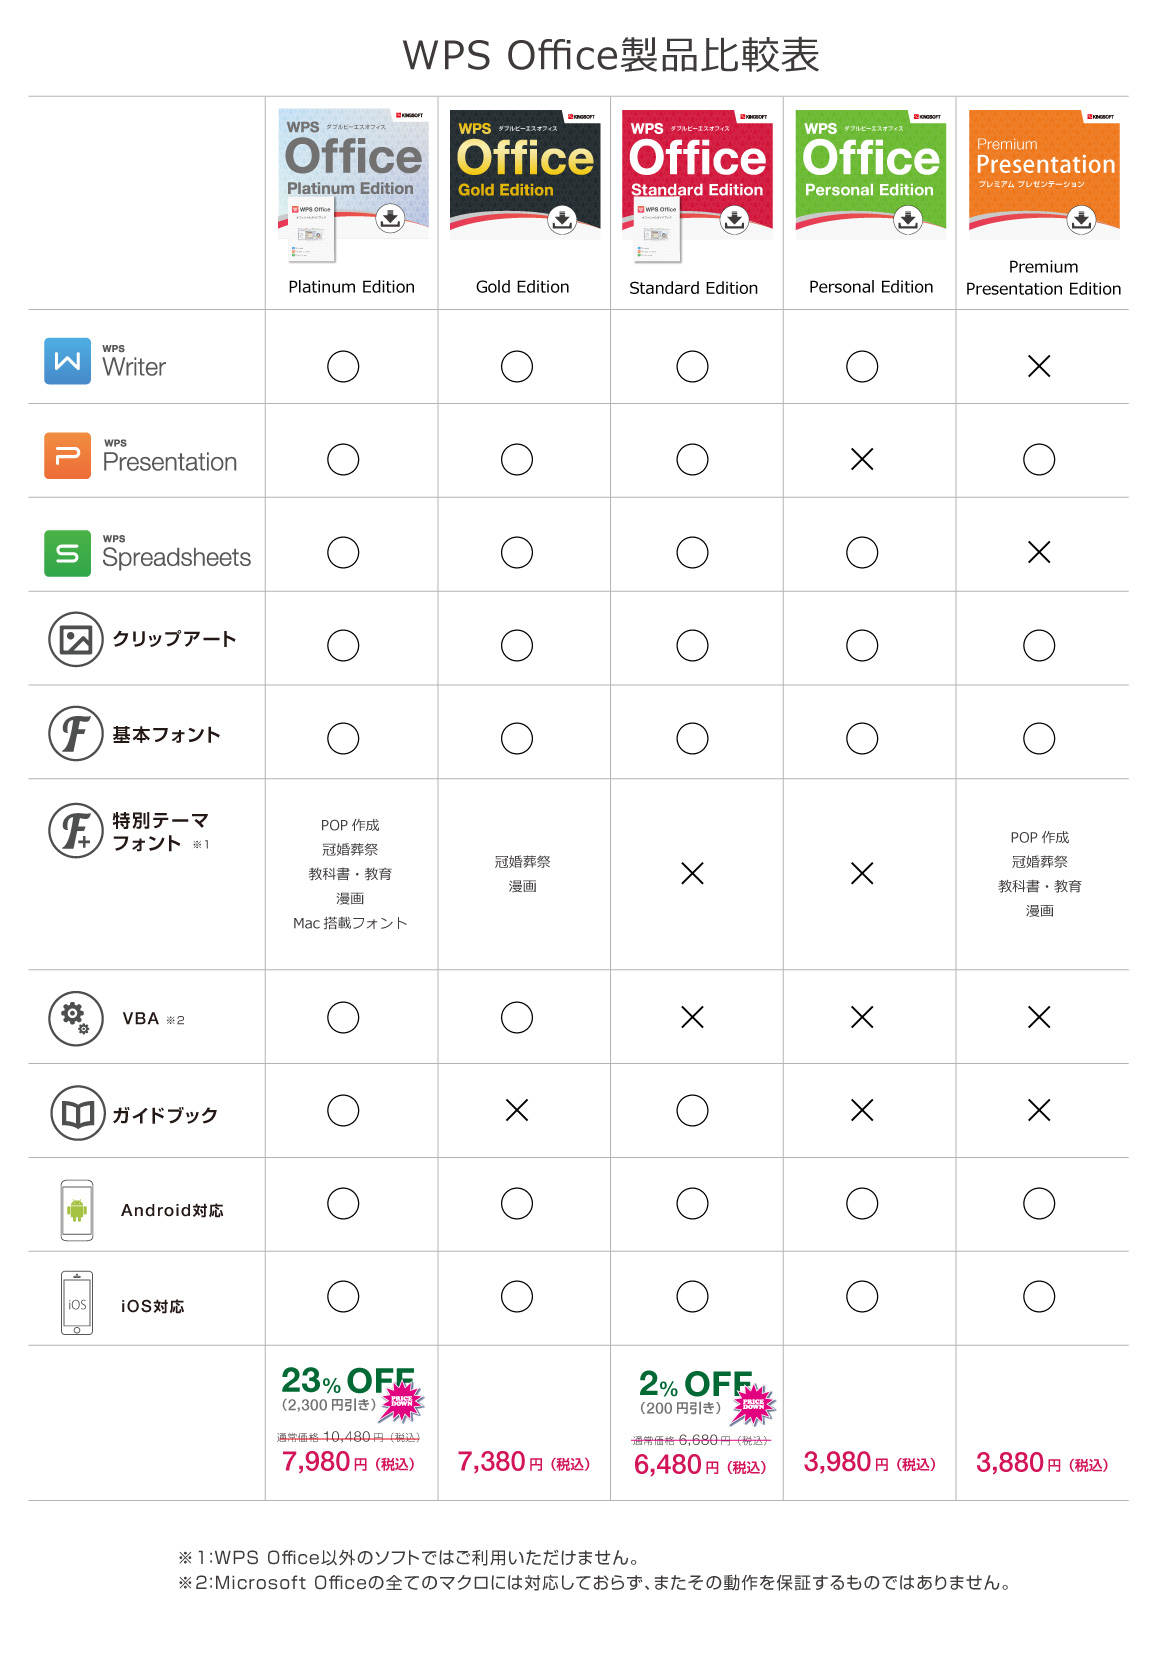Choose the Personal Edition product box image
This screenshot has height=1655, width=1167.
pyautogui.click(x=870, y=174)
